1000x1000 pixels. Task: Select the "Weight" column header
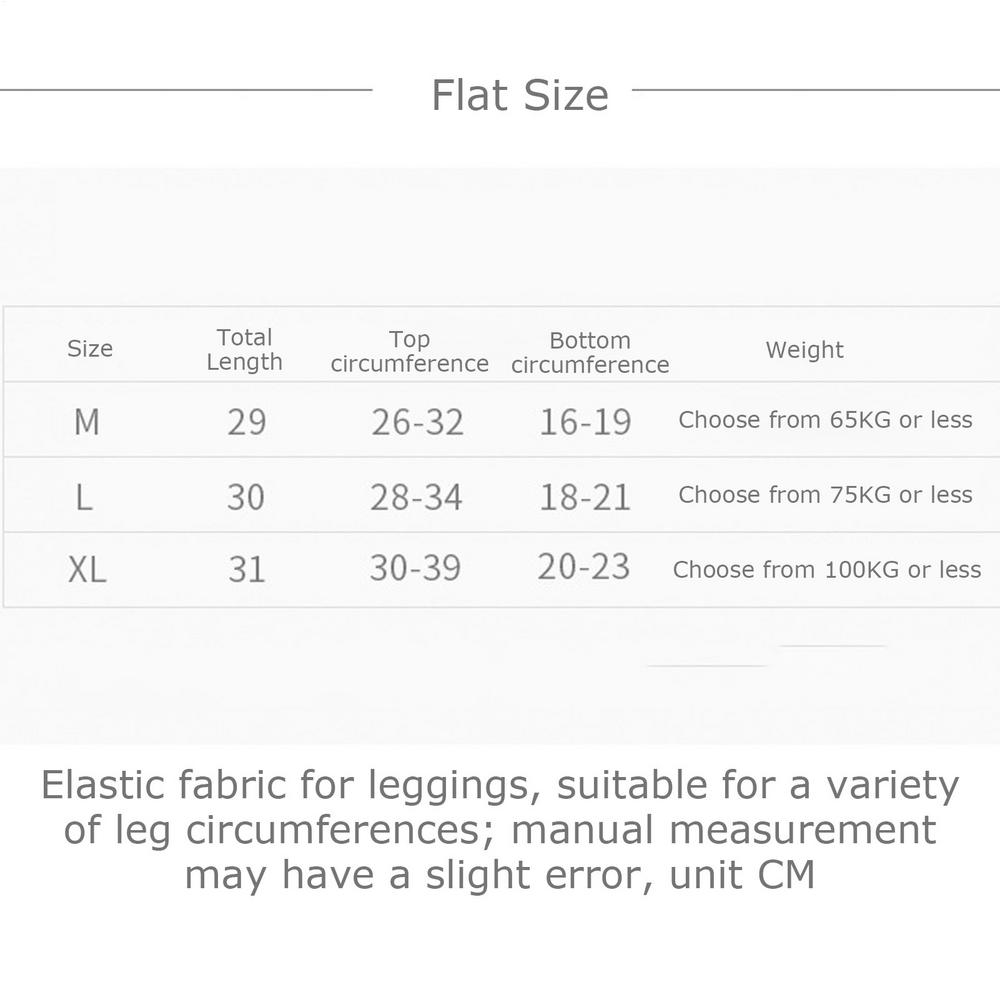(x=804, y=350)
